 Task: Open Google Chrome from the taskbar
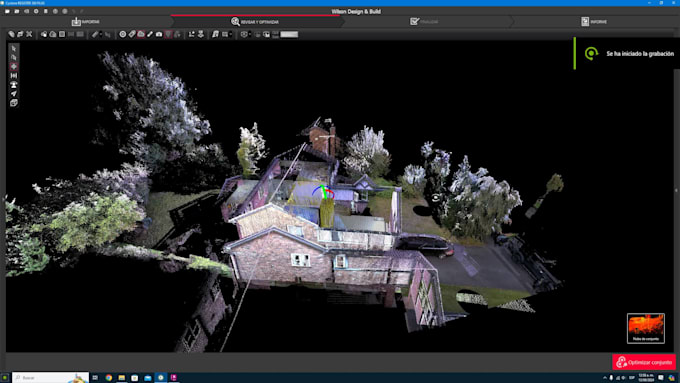[x=108, y=378]
